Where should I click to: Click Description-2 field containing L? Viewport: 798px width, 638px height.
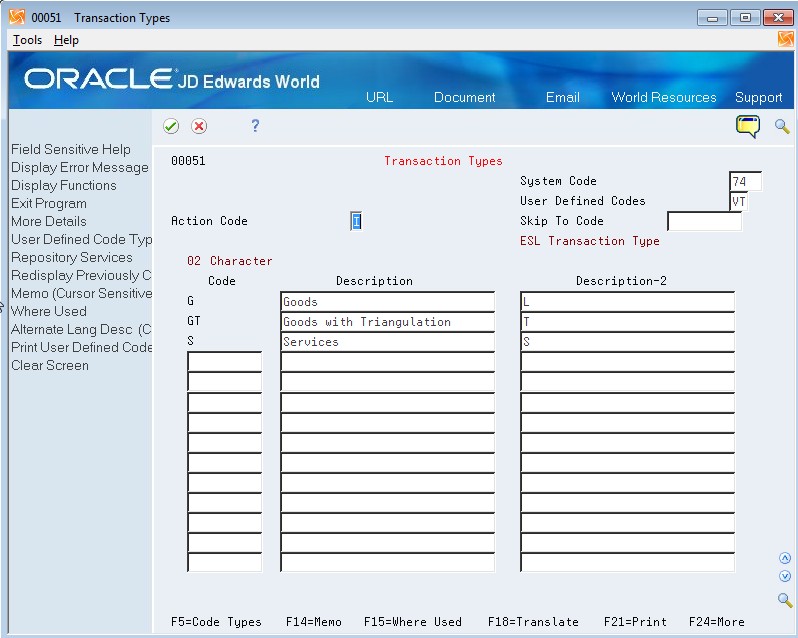(628, 302)
